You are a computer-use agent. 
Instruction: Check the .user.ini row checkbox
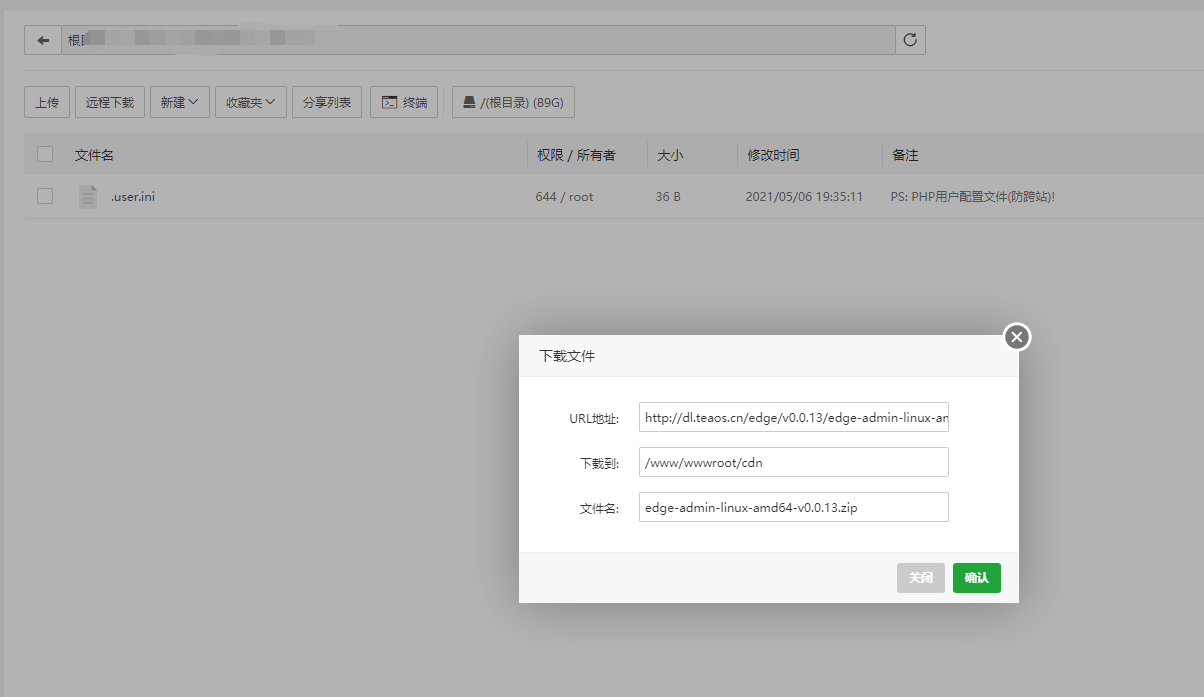(x=45, y=197)
